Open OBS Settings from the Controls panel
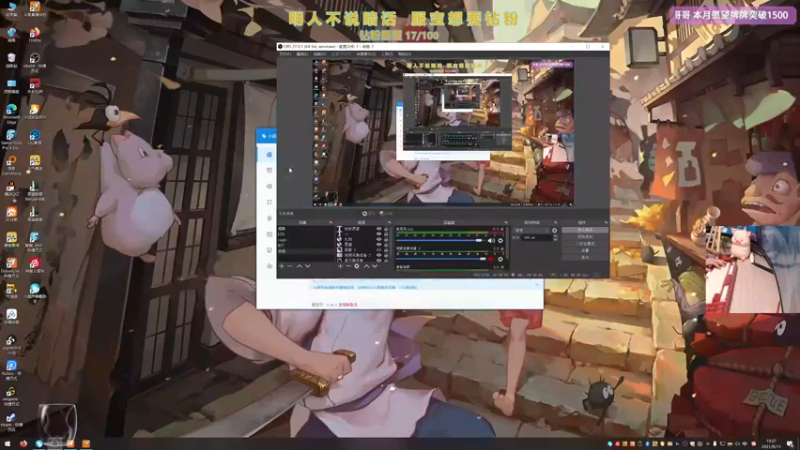Viewport: 800px width, 450px height. pyautogui.click(x=584, y=250)
